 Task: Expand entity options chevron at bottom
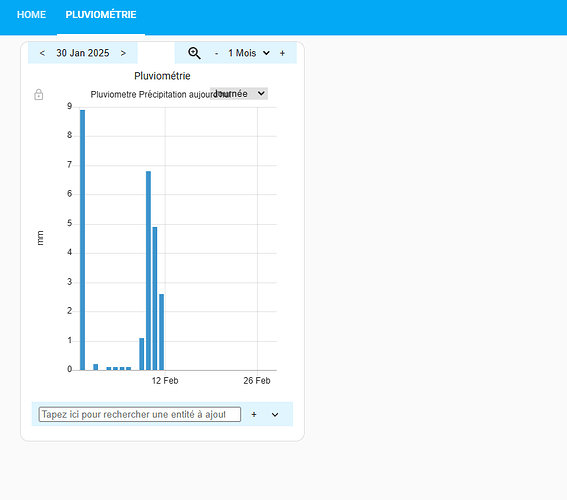tap(275, 415)
